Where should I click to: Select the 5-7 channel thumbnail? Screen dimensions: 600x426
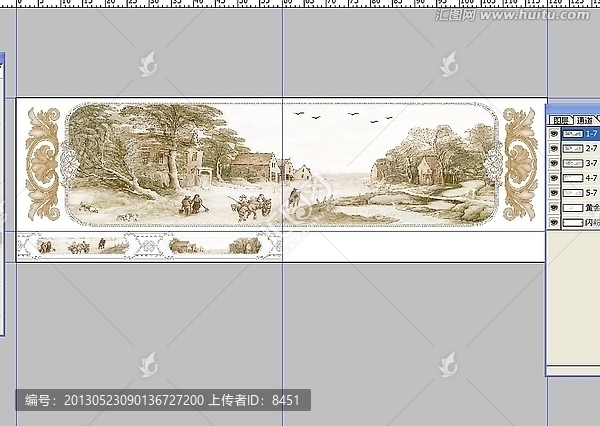(x=573, y=193)
